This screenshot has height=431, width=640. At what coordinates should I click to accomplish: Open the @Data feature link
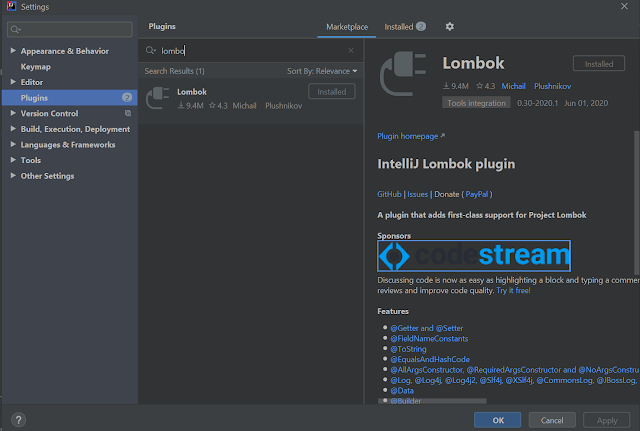(x=402, y=391)
